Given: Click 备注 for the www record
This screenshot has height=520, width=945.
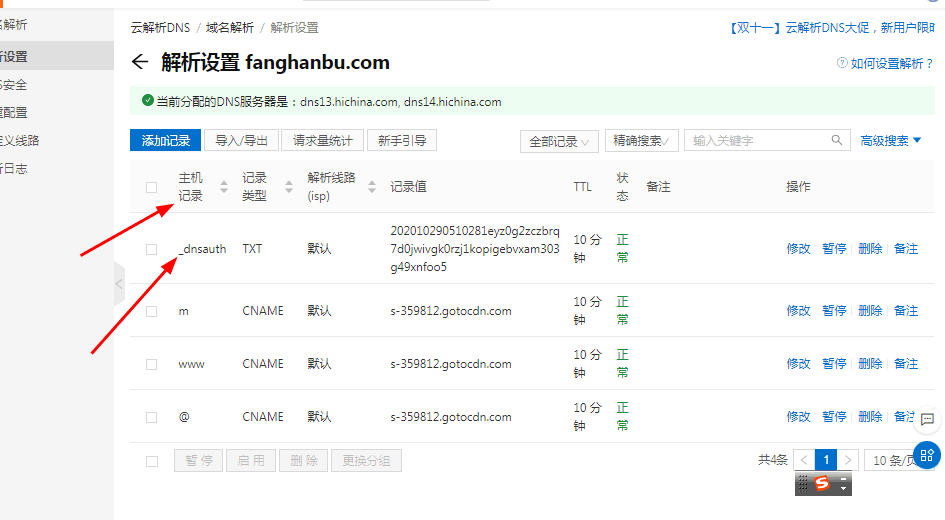Looking at the screenshot, I should point(906,363).
